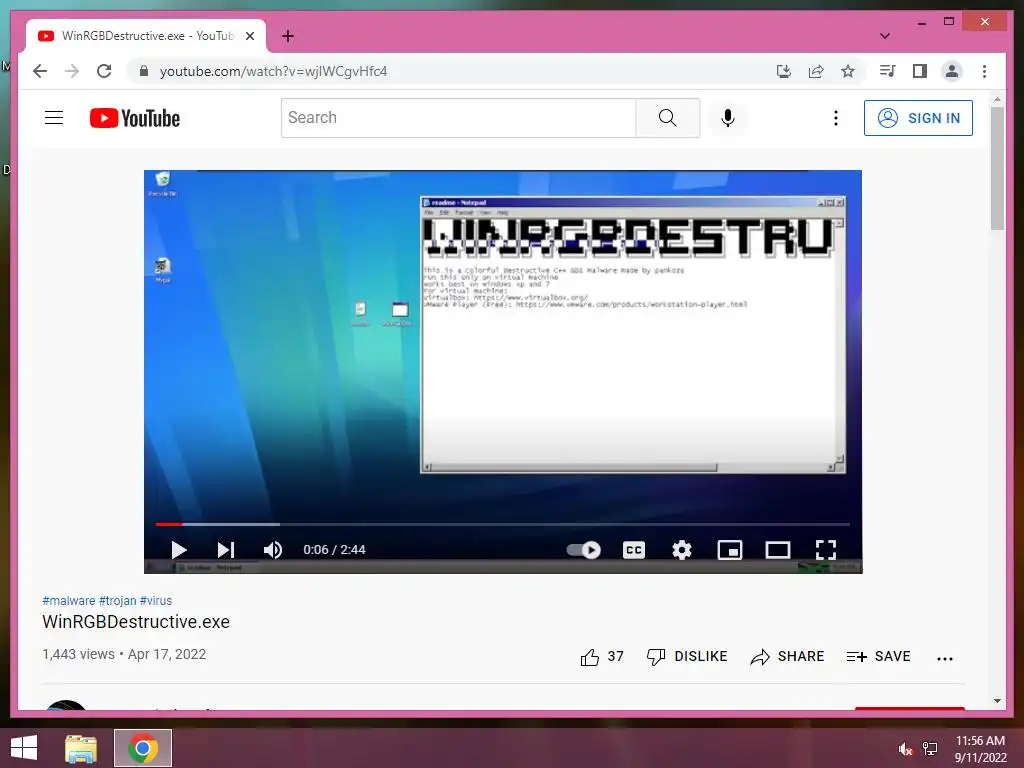Viewport: 1024px width, 768px height.
Task: Toggle closed captions
Action: pyautogui.click(x=633, y=550)
